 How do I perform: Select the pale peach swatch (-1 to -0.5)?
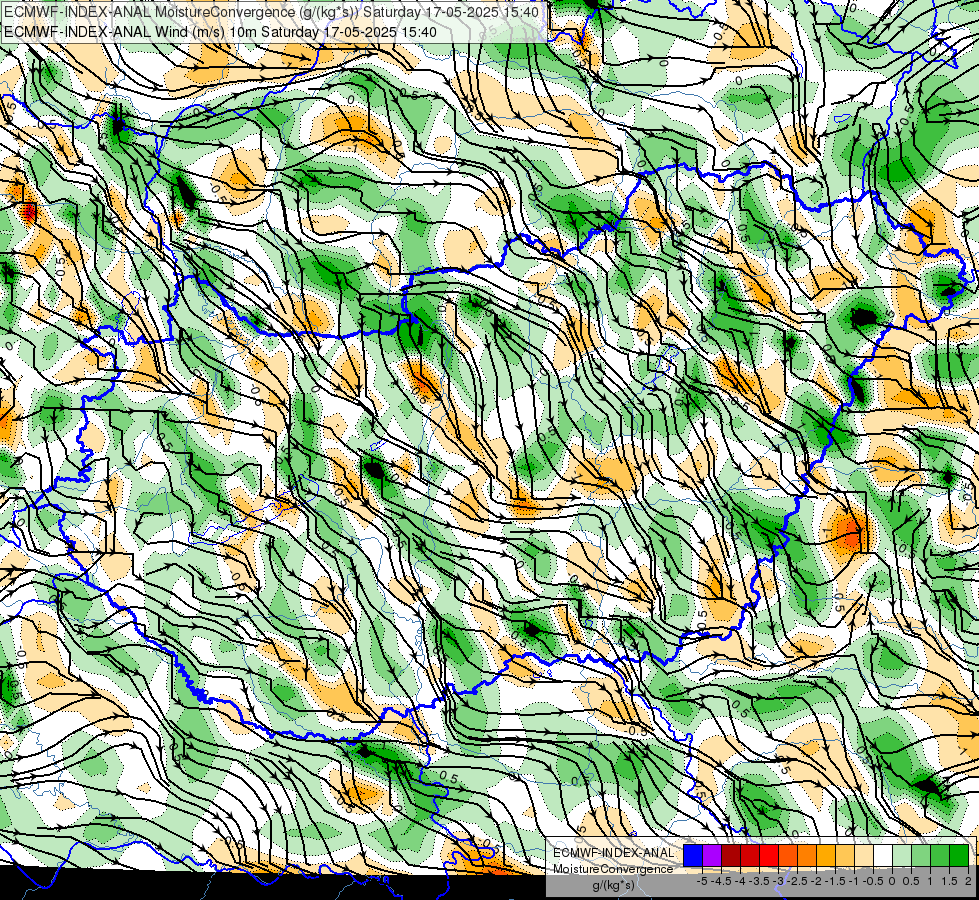point(864,855)
